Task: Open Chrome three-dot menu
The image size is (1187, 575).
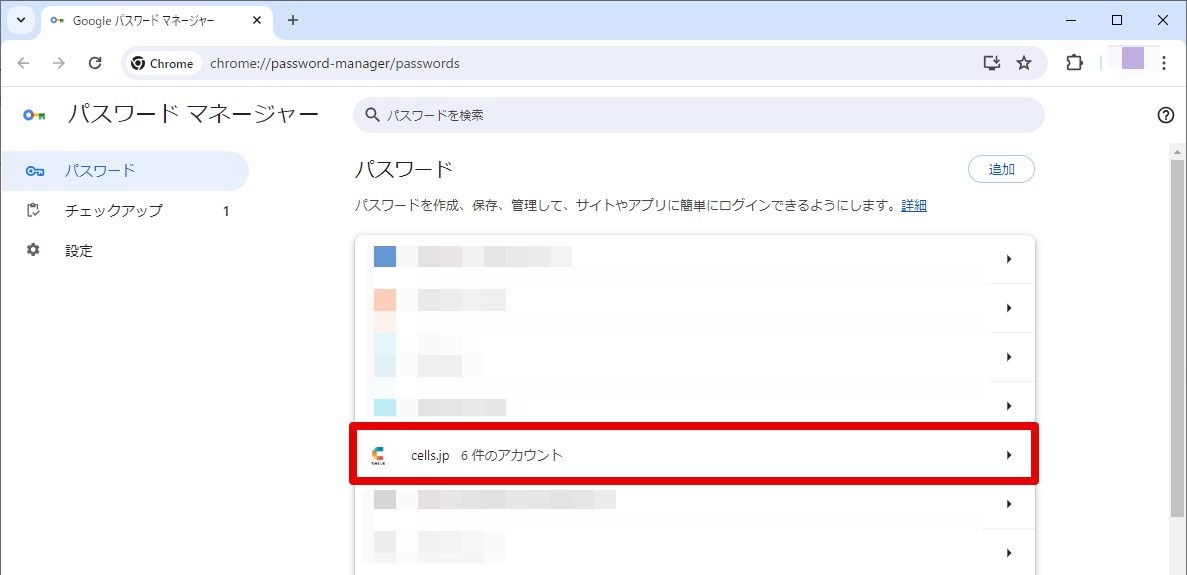Action: pos(1164,64)
